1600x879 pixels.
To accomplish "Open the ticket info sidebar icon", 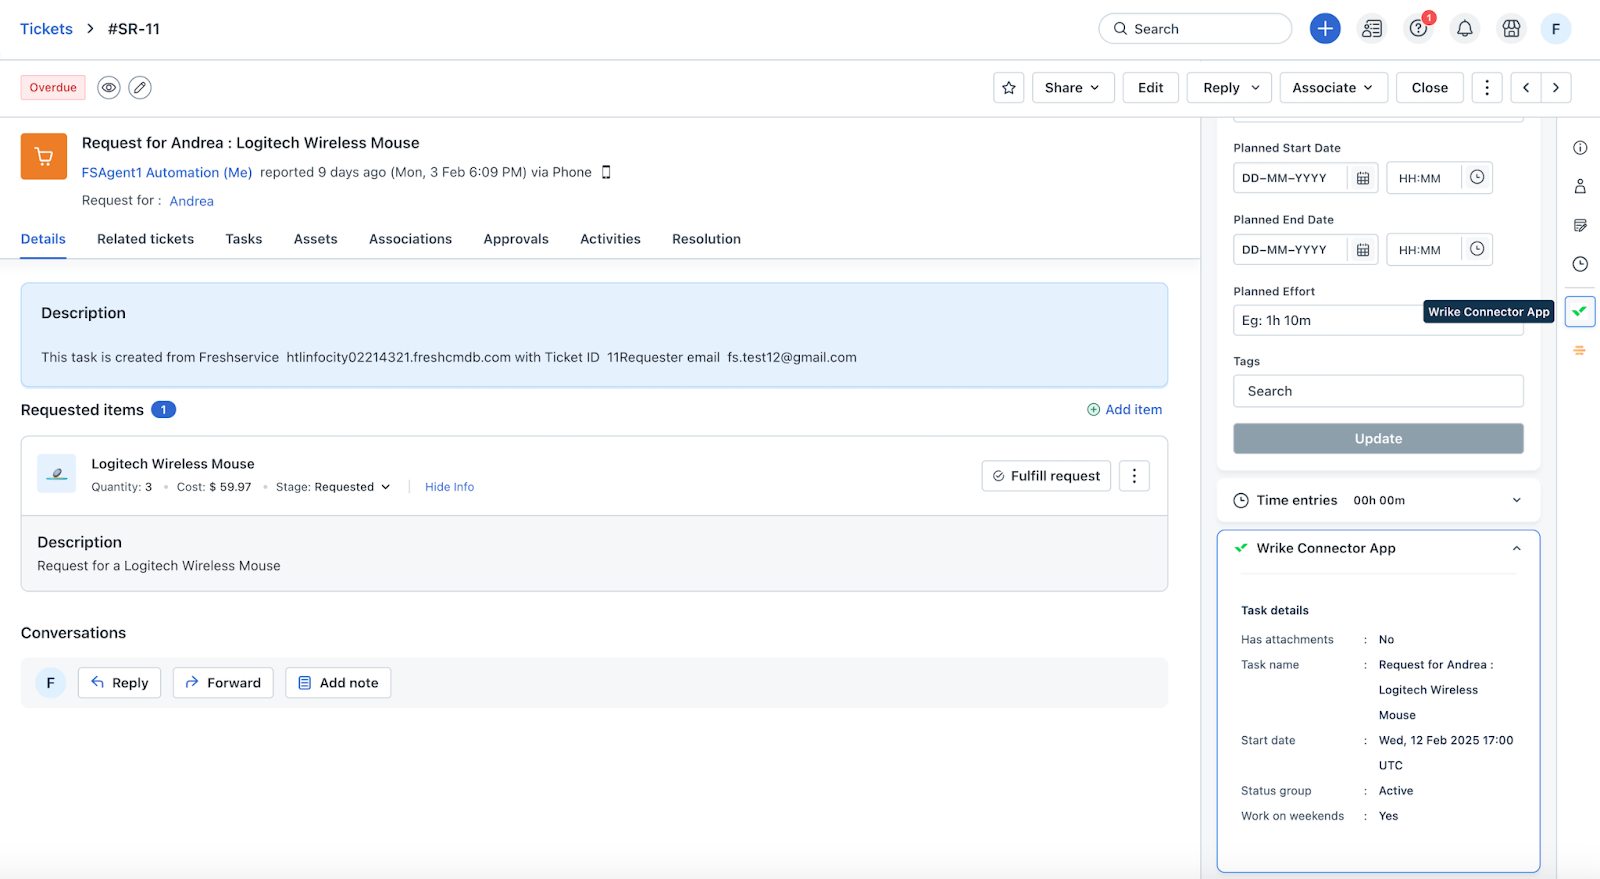I will coord(1580,148).
